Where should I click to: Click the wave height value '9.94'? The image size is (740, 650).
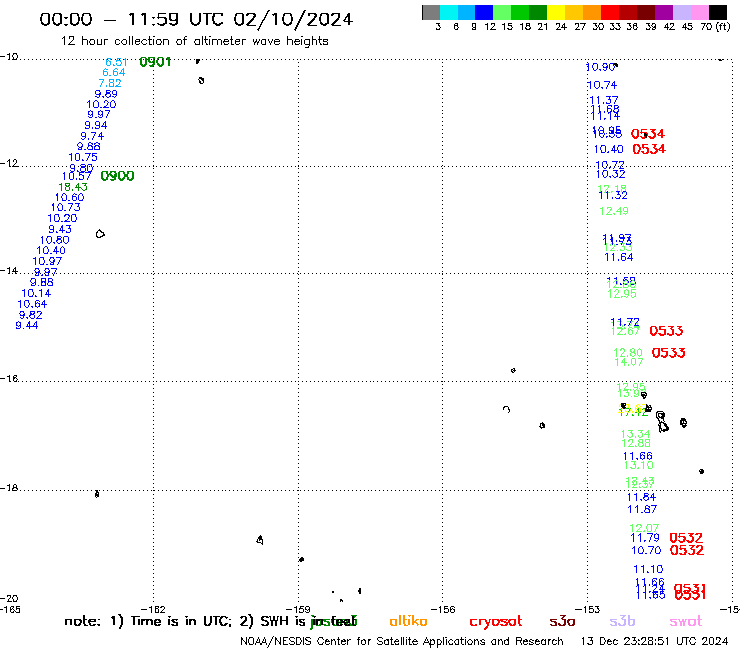tap(96, 125)
